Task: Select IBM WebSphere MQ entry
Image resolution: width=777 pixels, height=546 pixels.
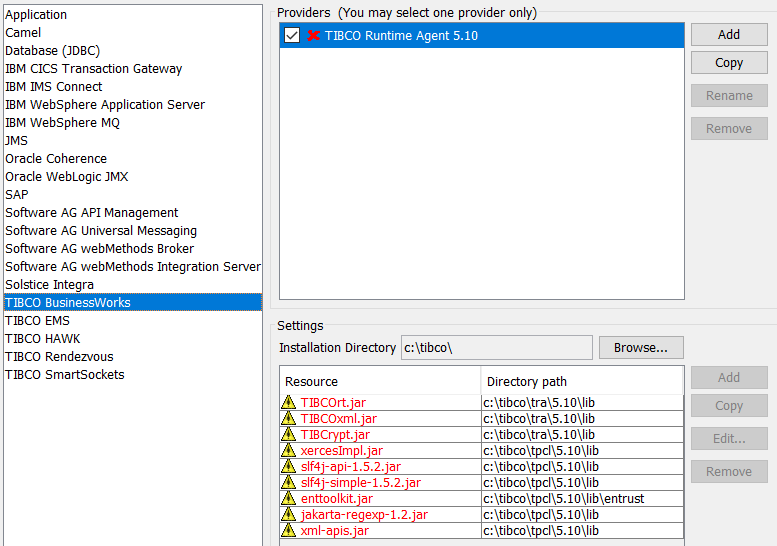Action: click(x=133, y=123)
